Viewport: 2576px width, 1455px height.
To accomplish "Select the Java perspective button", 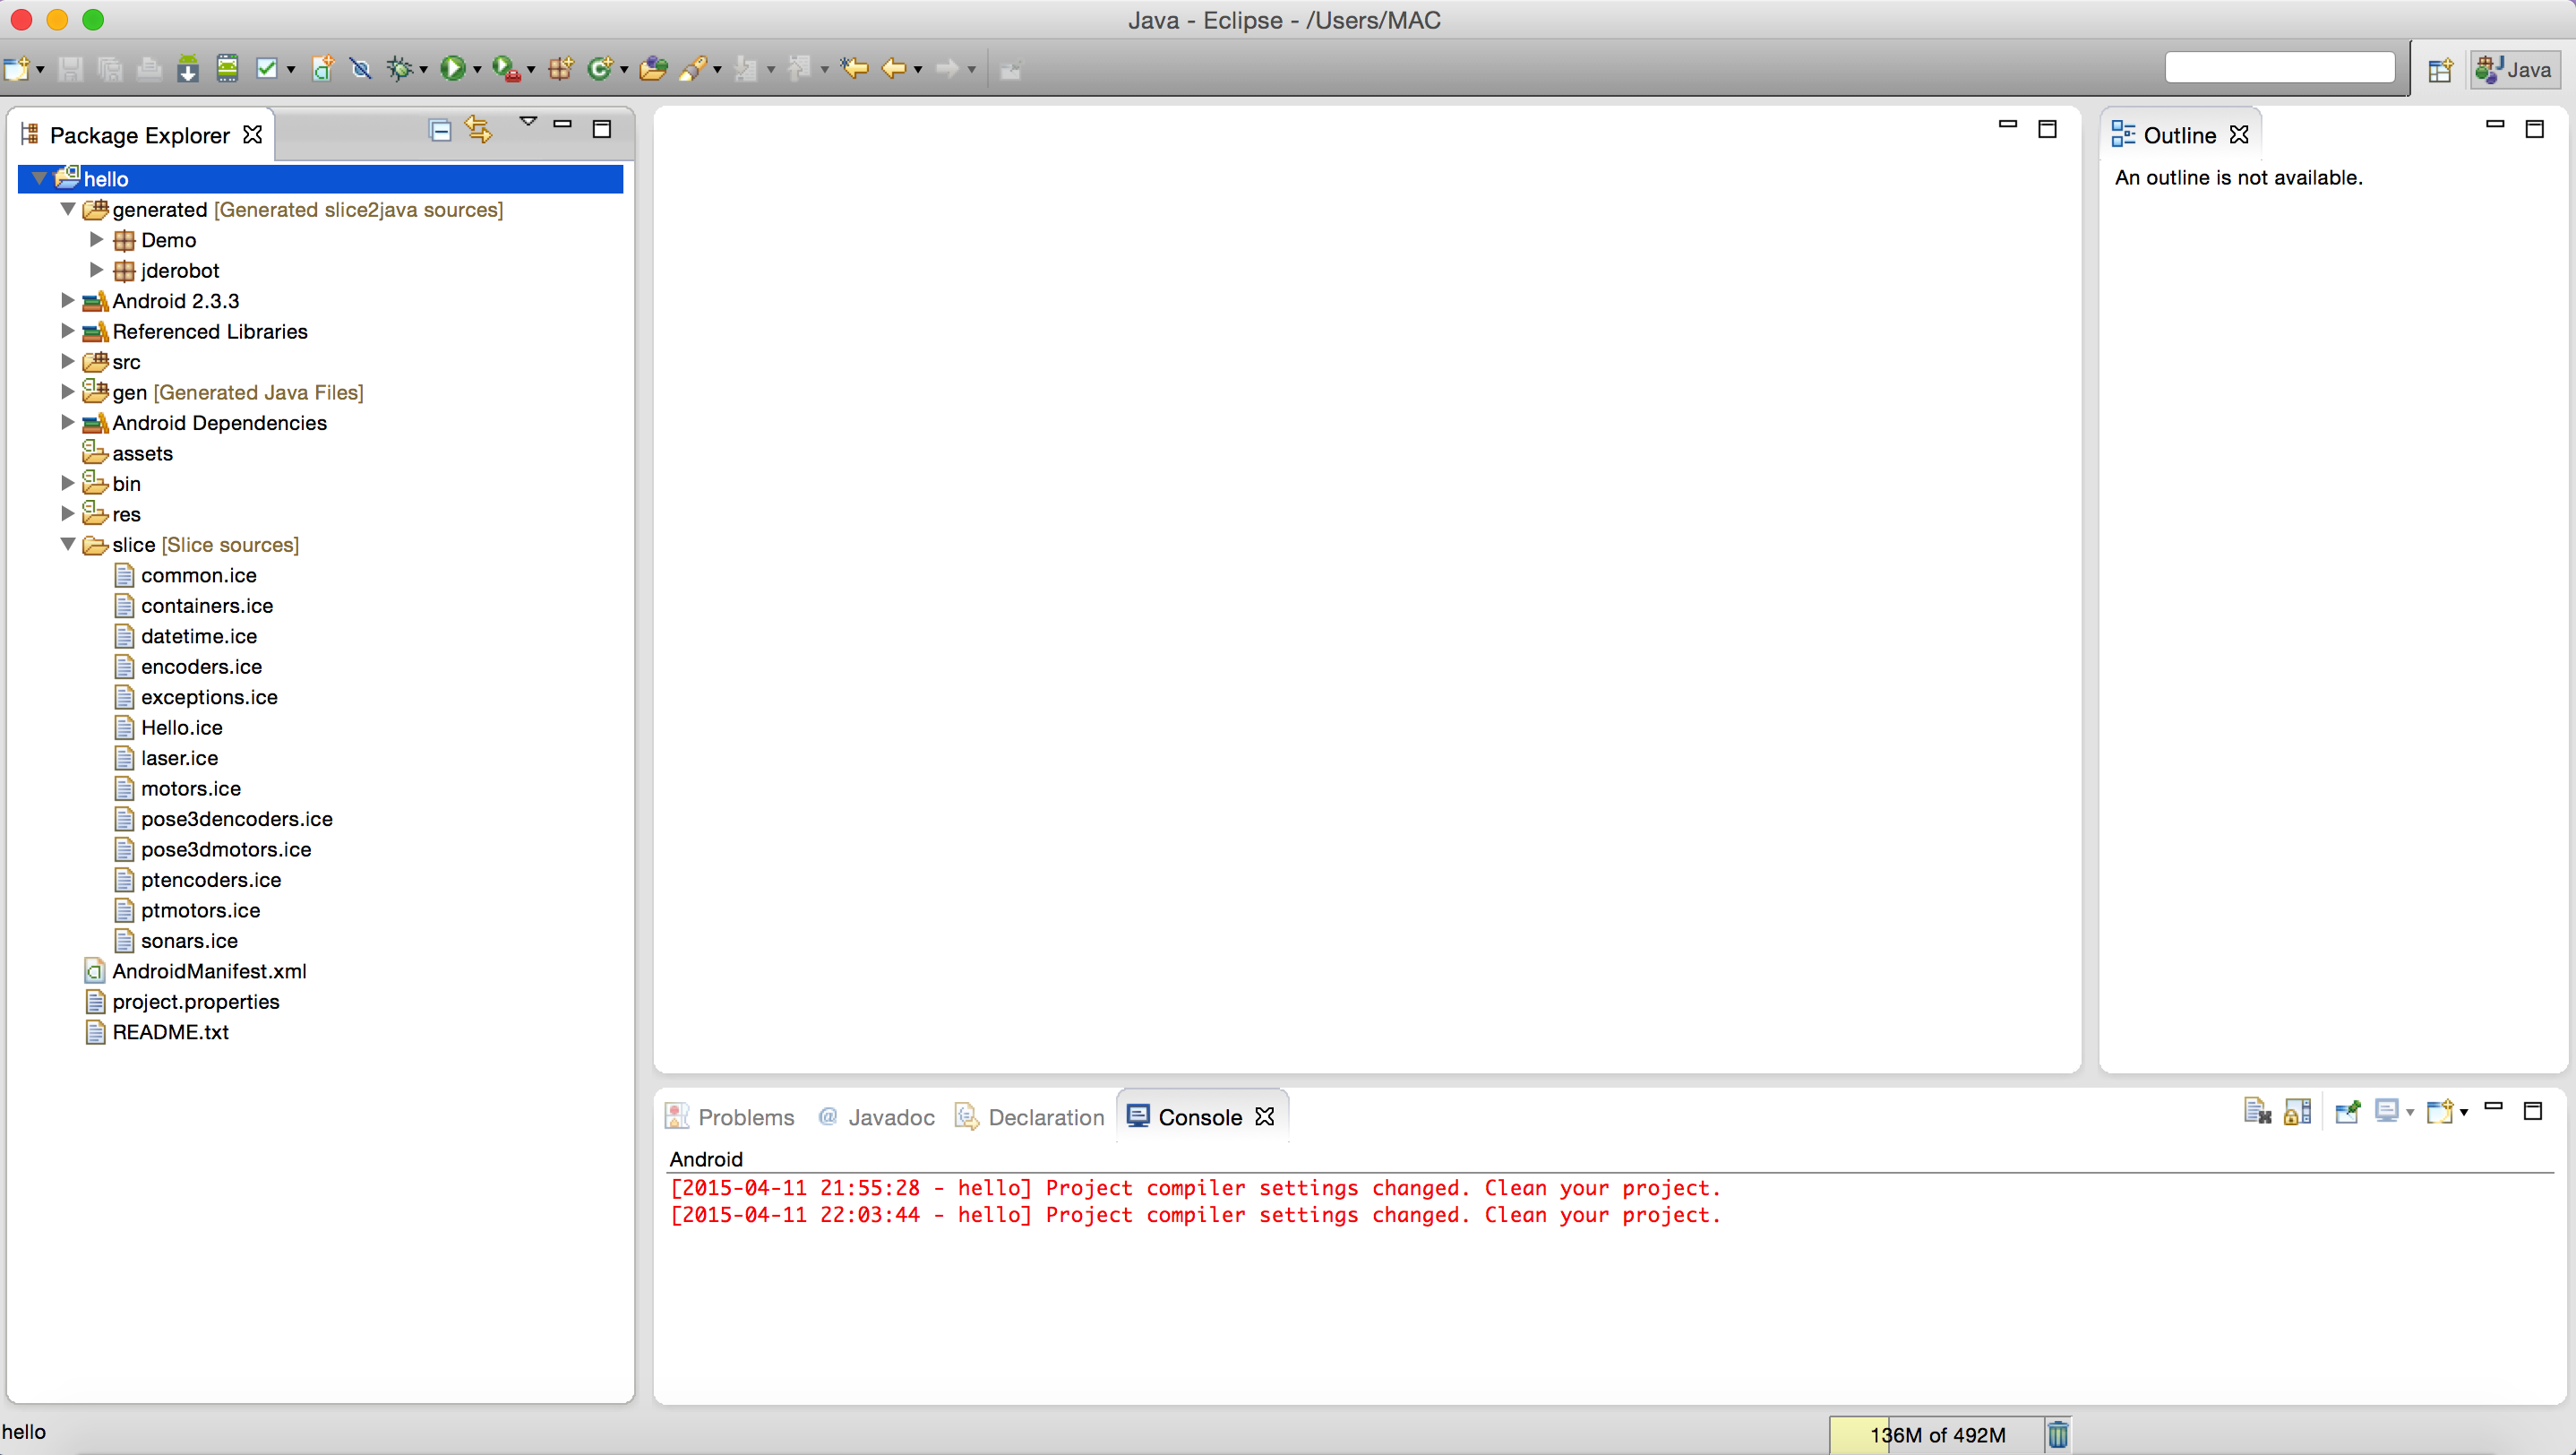I will (2515, 70).
